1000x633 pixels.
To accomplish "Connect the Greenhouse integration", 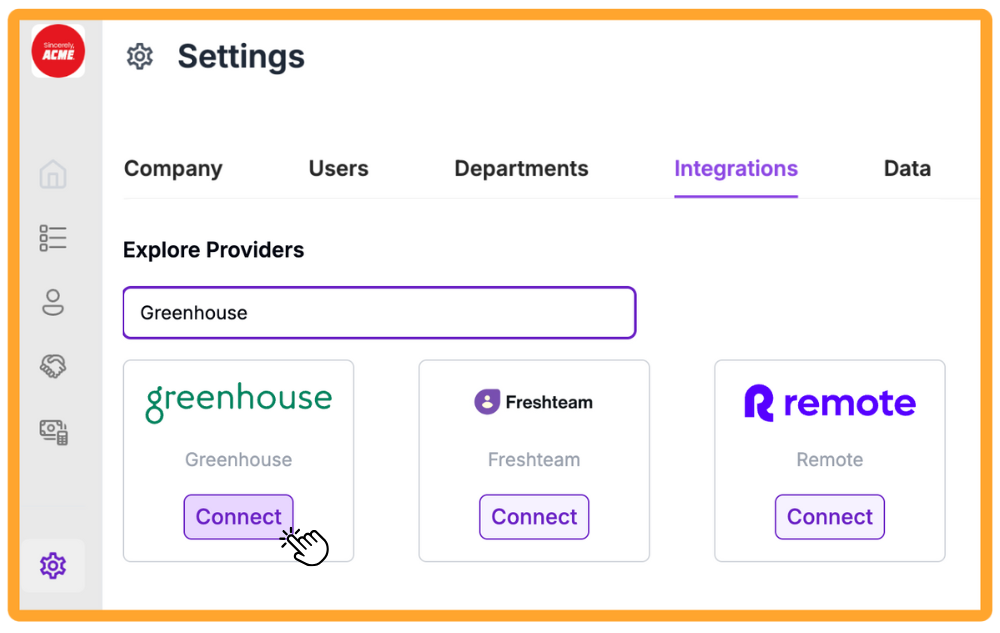I will coord(239,517).
